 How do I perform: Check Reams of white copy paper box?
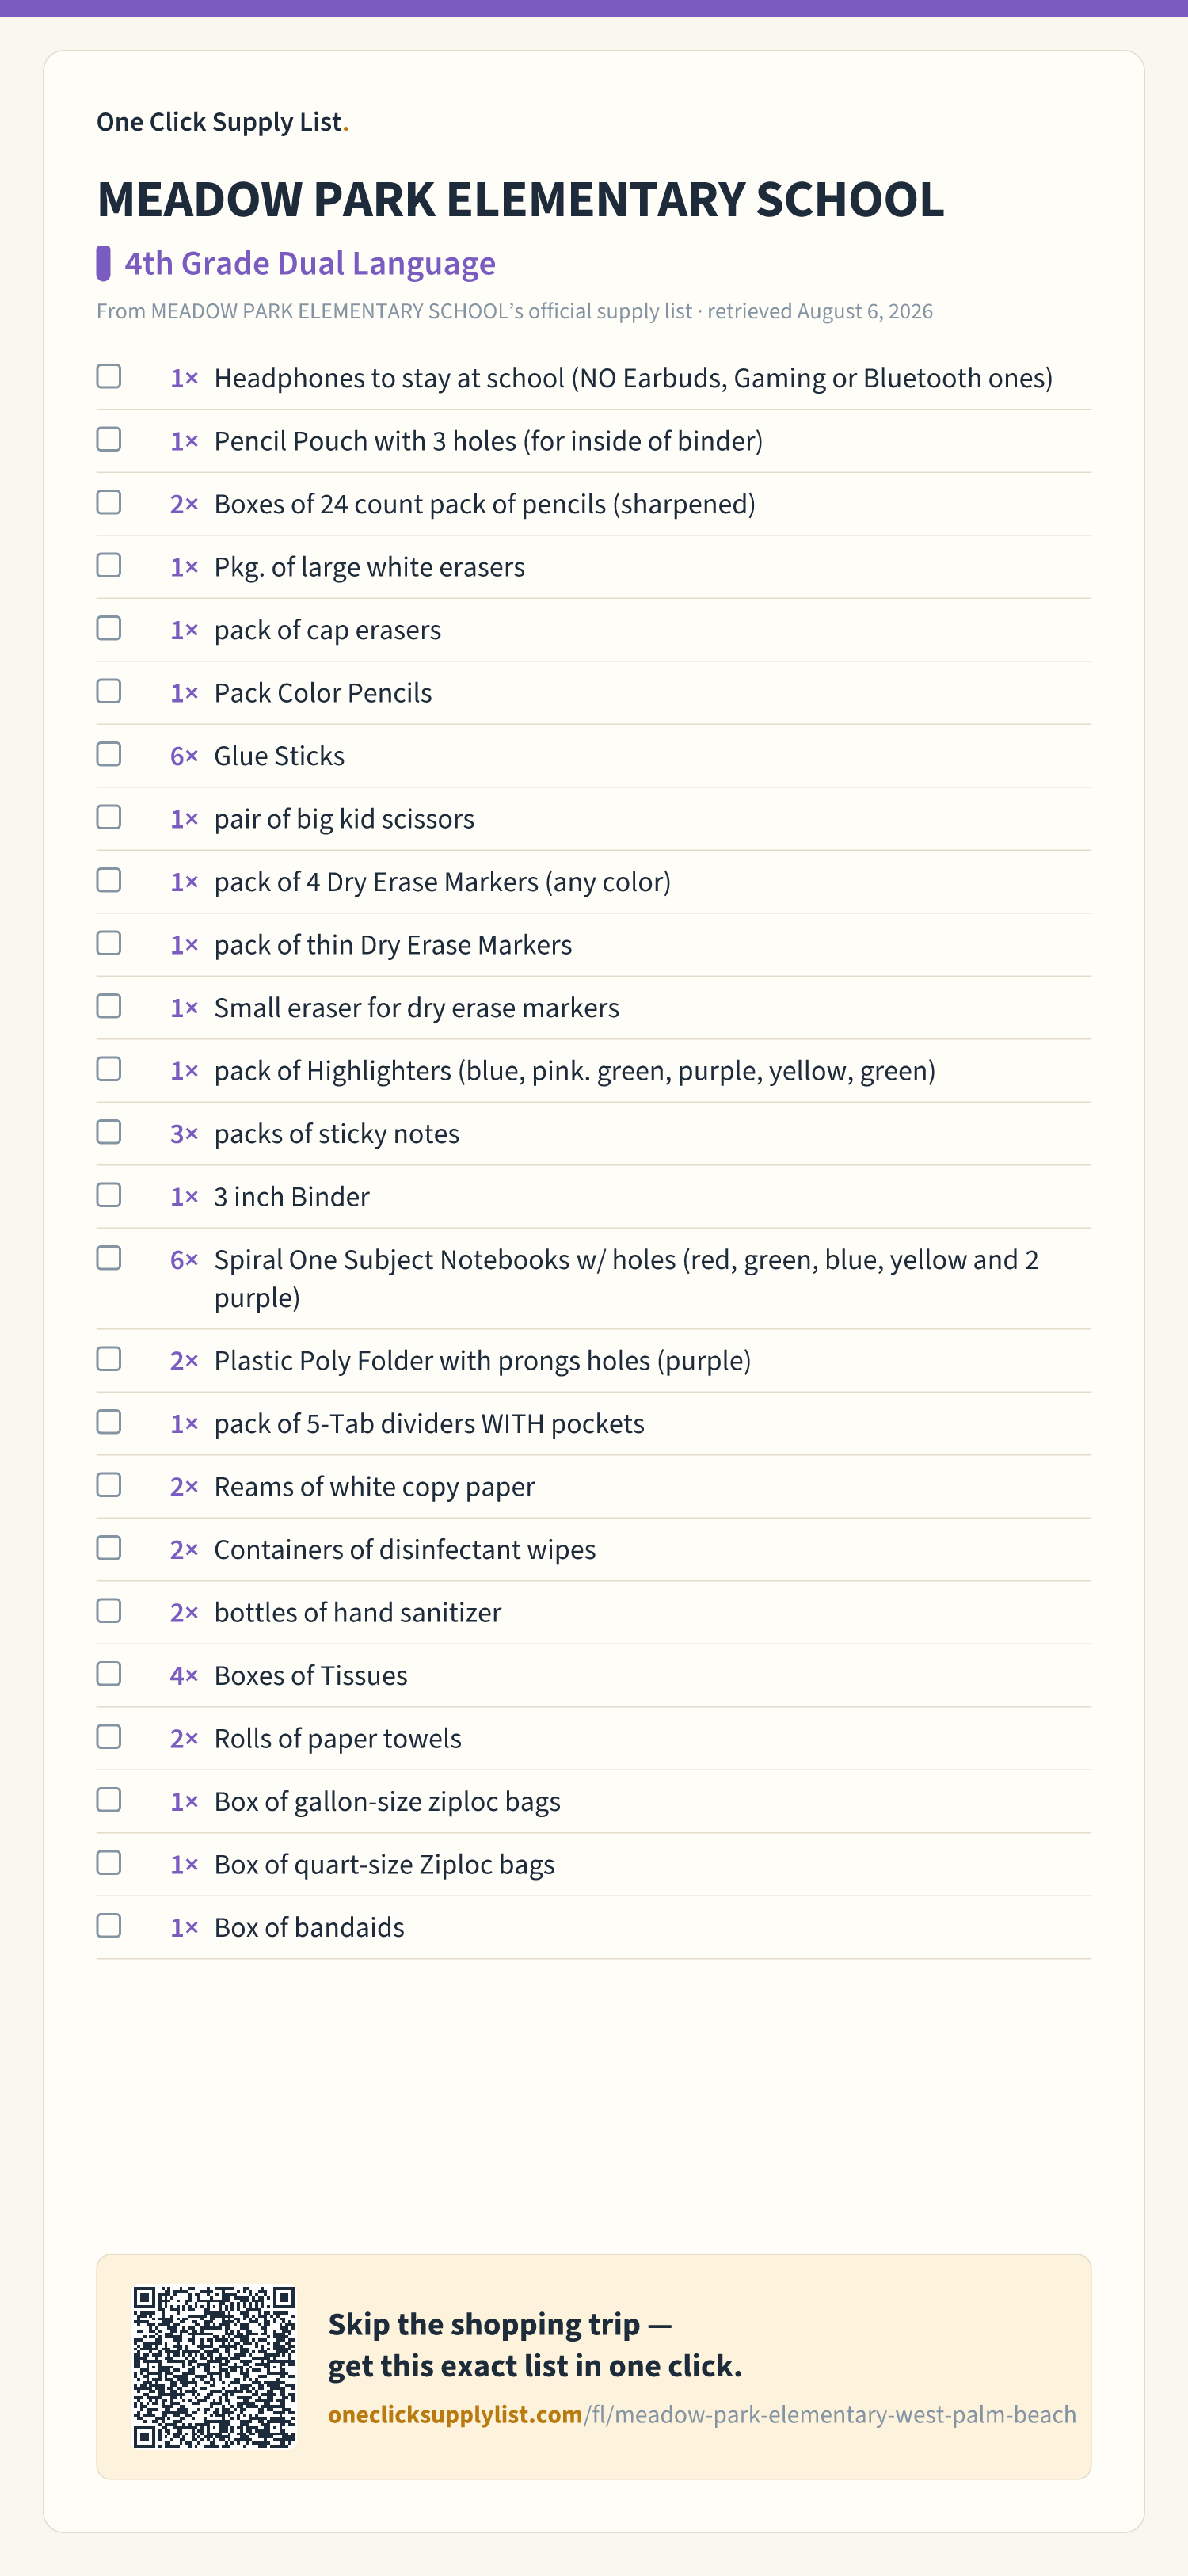point(109,1485)
